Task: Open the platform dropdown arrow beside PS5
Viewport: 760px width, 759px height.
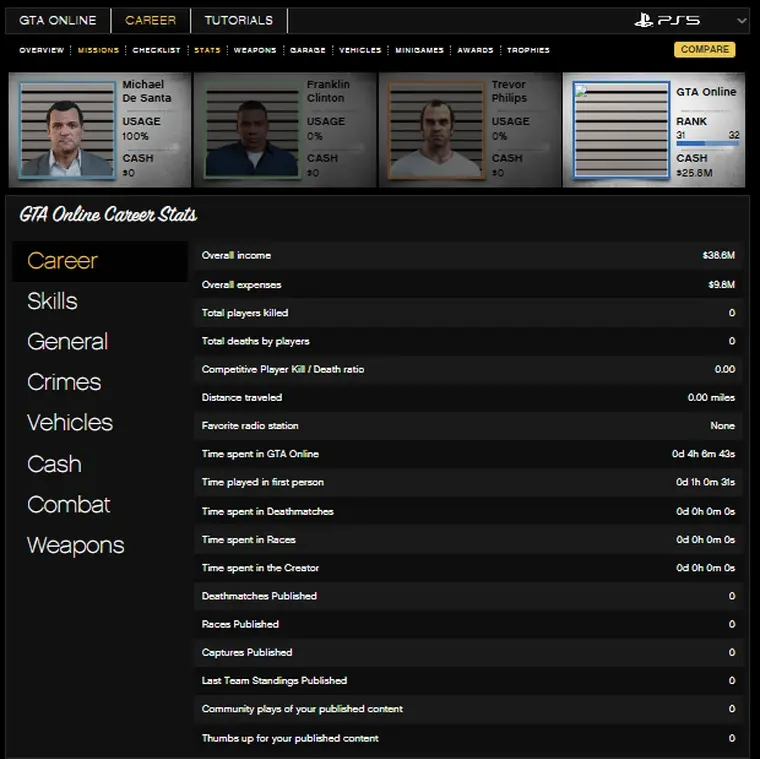Action: [741, 21]
